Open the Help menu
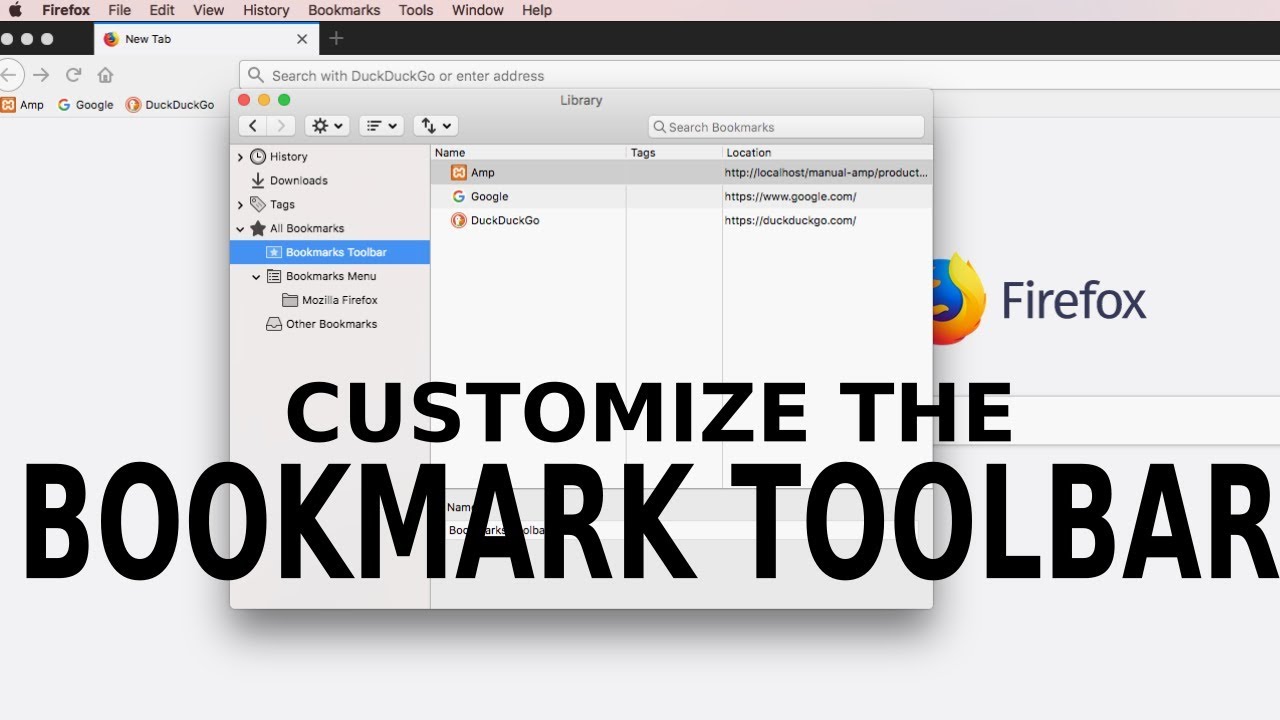 click(537, 10)
